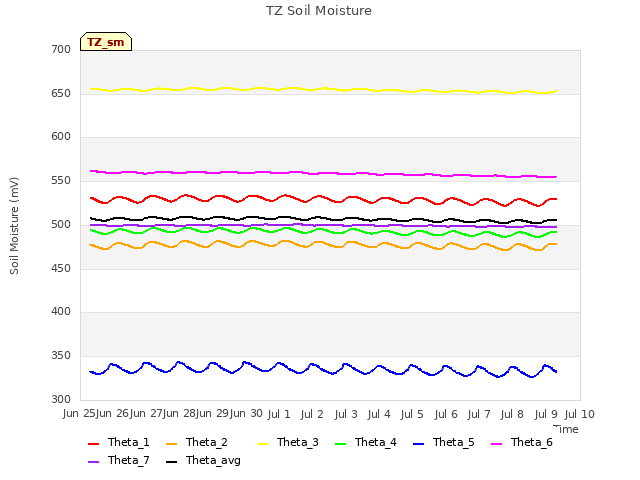The width and height of the screenshot is (640, 480).
Task: Click the Jul 3 x-axis label
Action: coord(346,414)
